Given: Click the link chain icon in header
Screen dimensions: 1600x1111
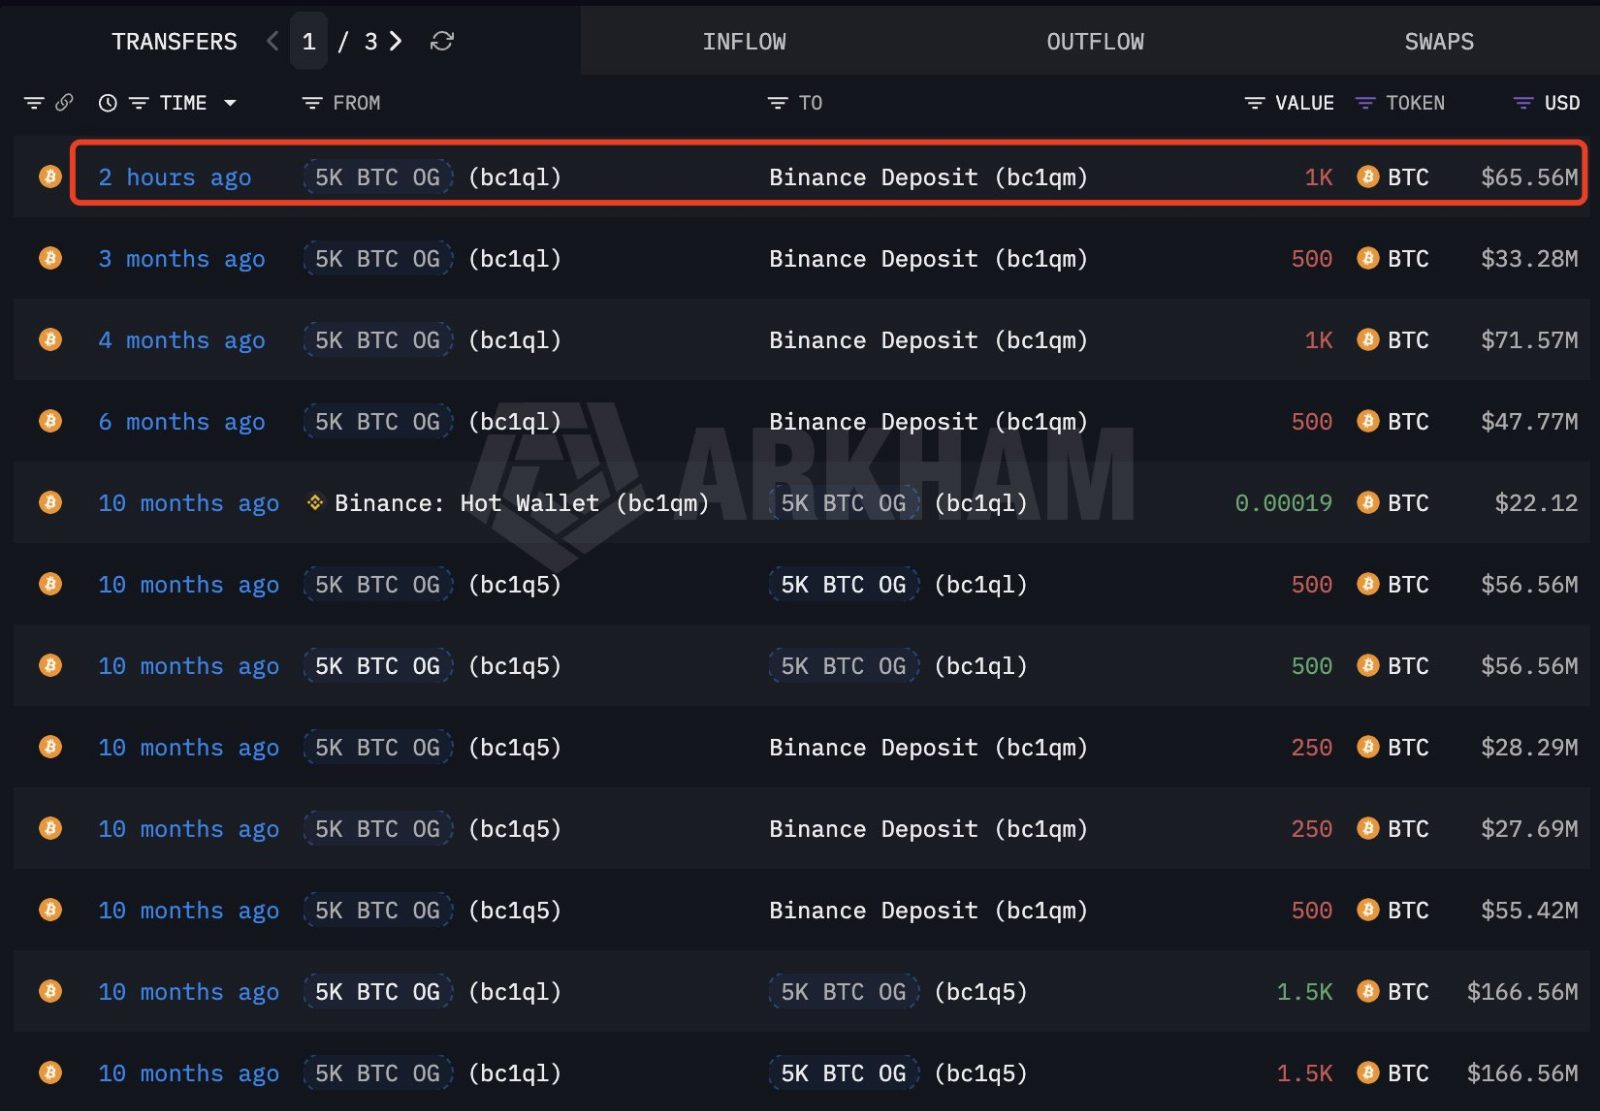Looking at the screenshot, I should (64, 102).
